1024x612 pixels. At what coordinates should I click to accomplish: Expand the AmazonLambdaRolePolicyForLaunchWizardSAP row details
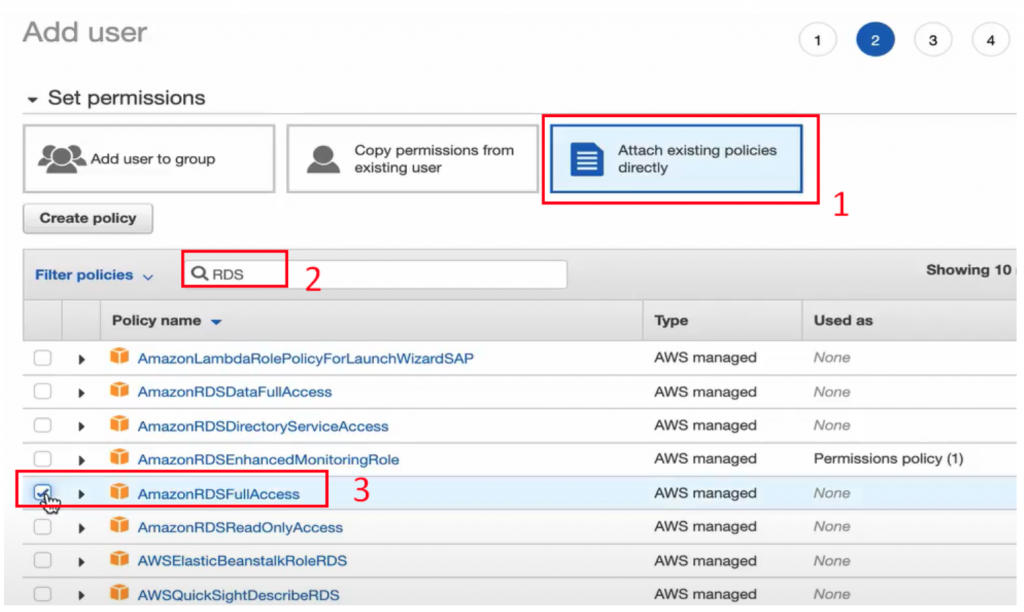coord(82,359)
